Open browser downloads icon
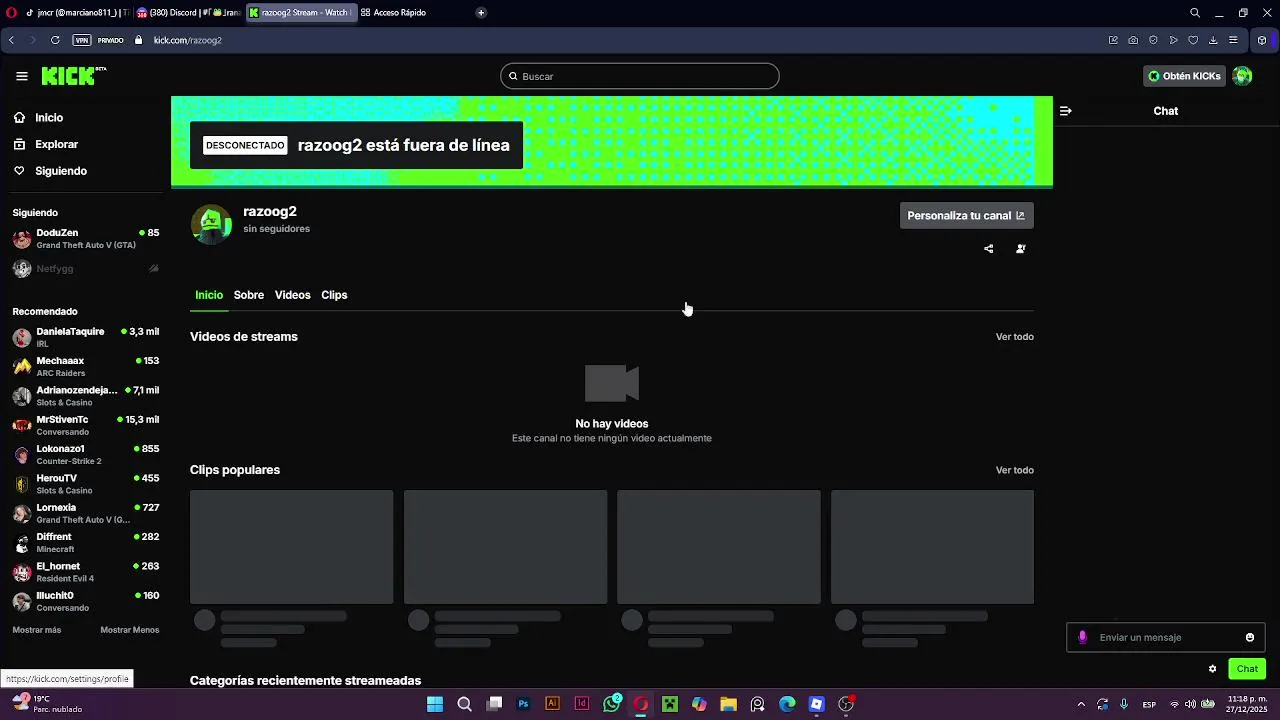 pos(1213,40)
